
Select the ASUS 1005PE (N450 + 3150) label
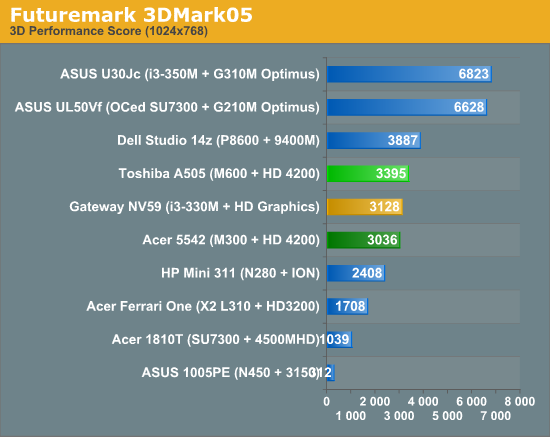pyautogui.click(x=230, y=372)
